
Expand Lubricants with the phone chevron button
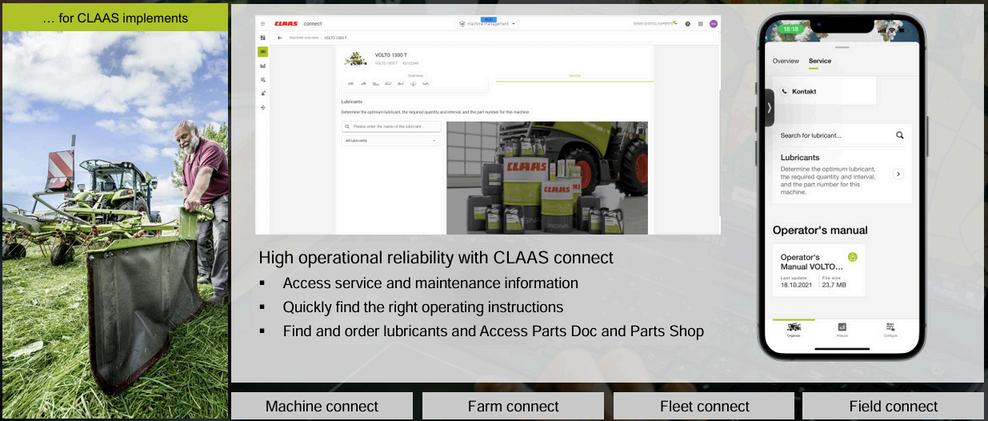click(899, 174)
